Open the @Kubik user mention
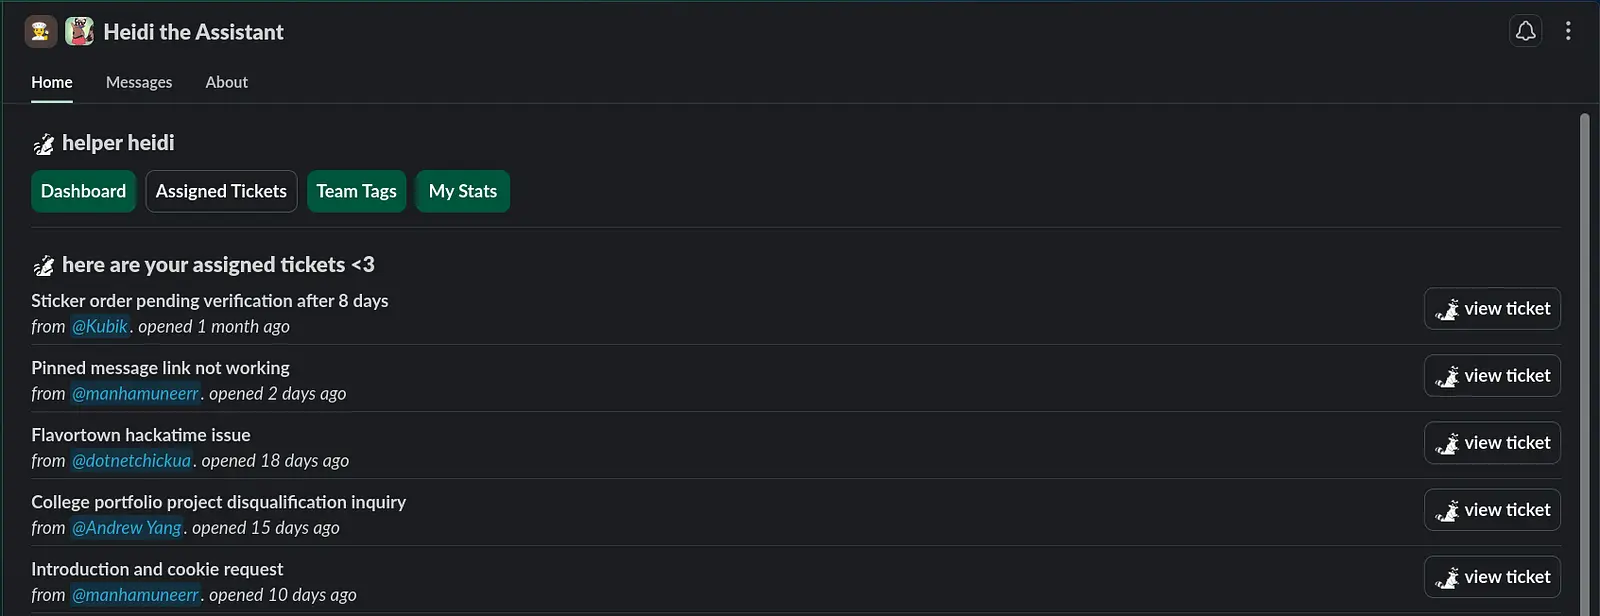Screen dimensions: 1600x616 pyautogui.click(x=100, y=327)
